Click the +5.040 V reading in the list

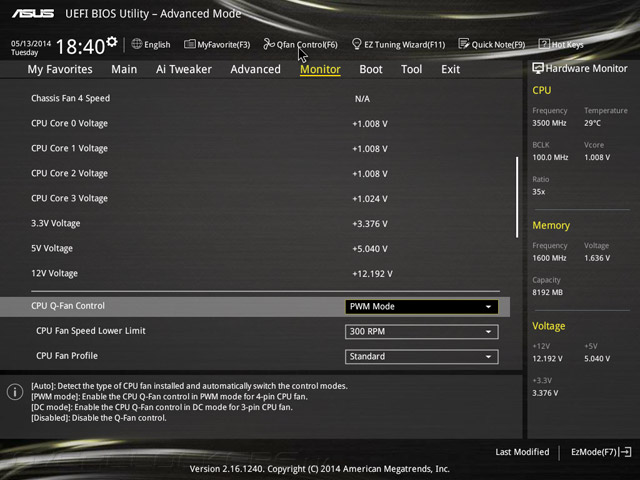coord(370,249)
